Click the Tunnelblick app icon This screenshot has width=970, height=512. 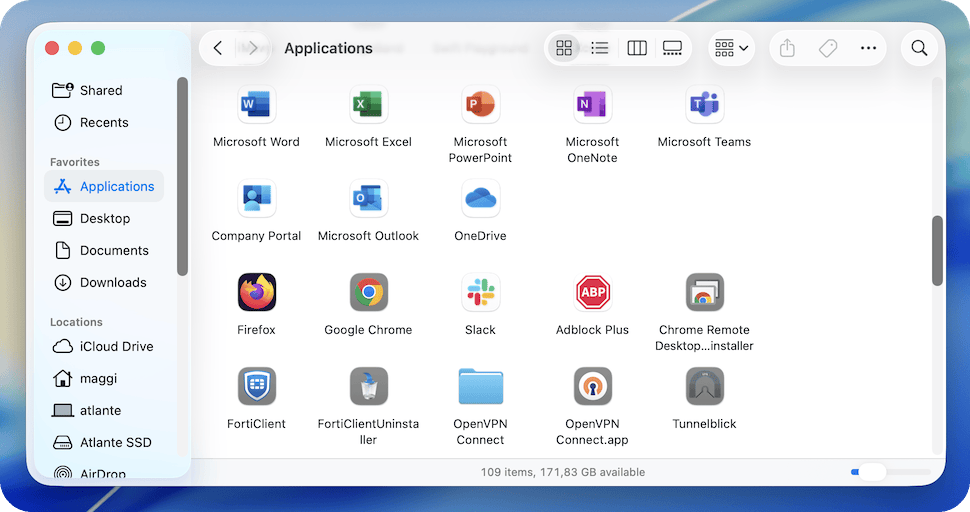[704, 387]
